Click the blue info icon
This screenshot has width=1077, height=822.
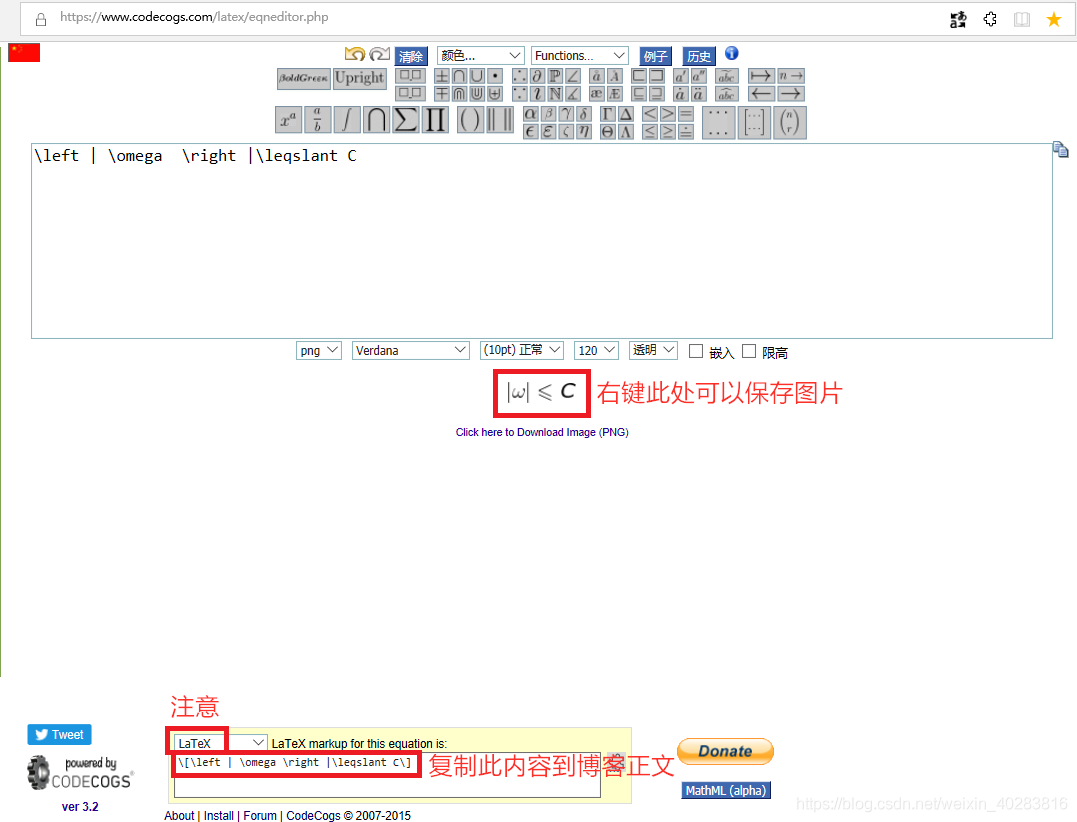click(732, 54)
